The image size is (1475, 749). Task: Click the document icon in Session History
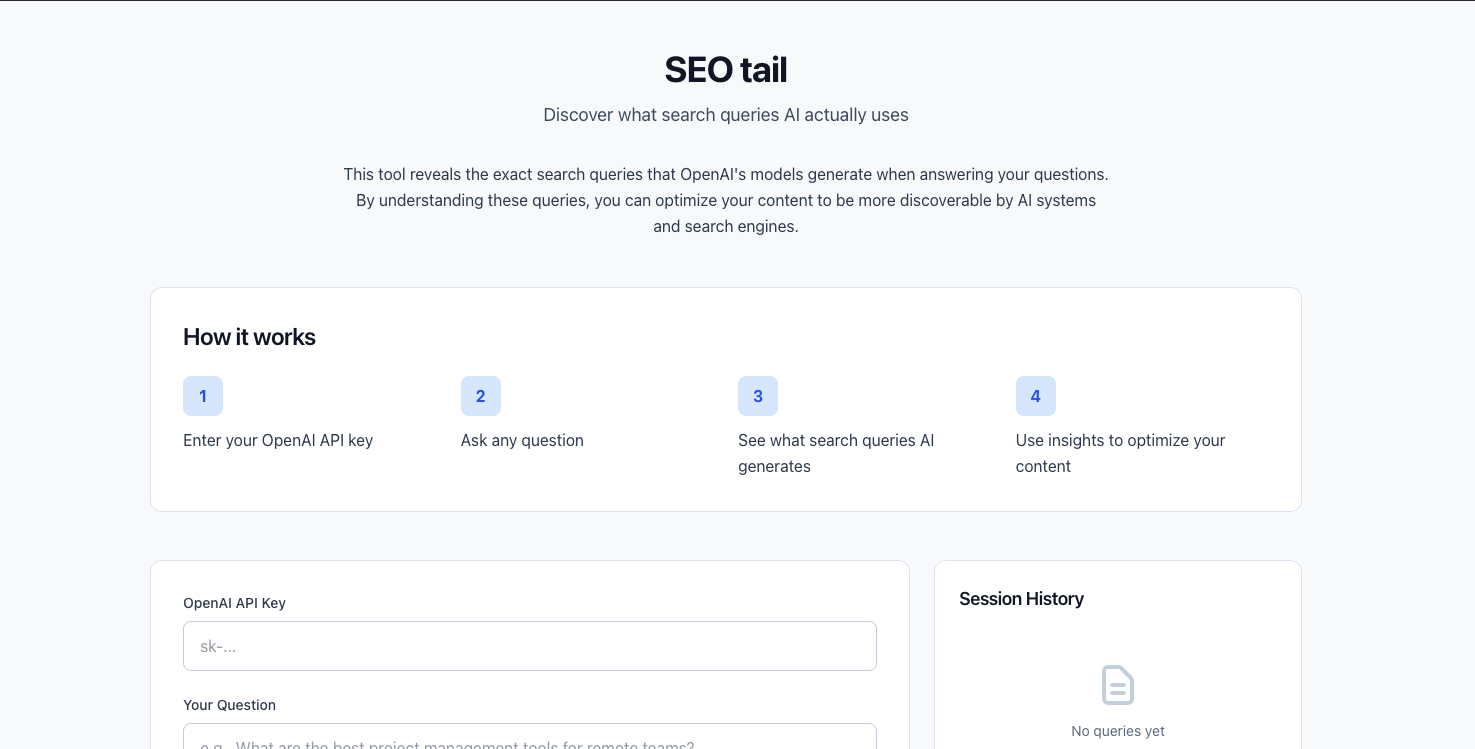click(x=1117, y=685)
